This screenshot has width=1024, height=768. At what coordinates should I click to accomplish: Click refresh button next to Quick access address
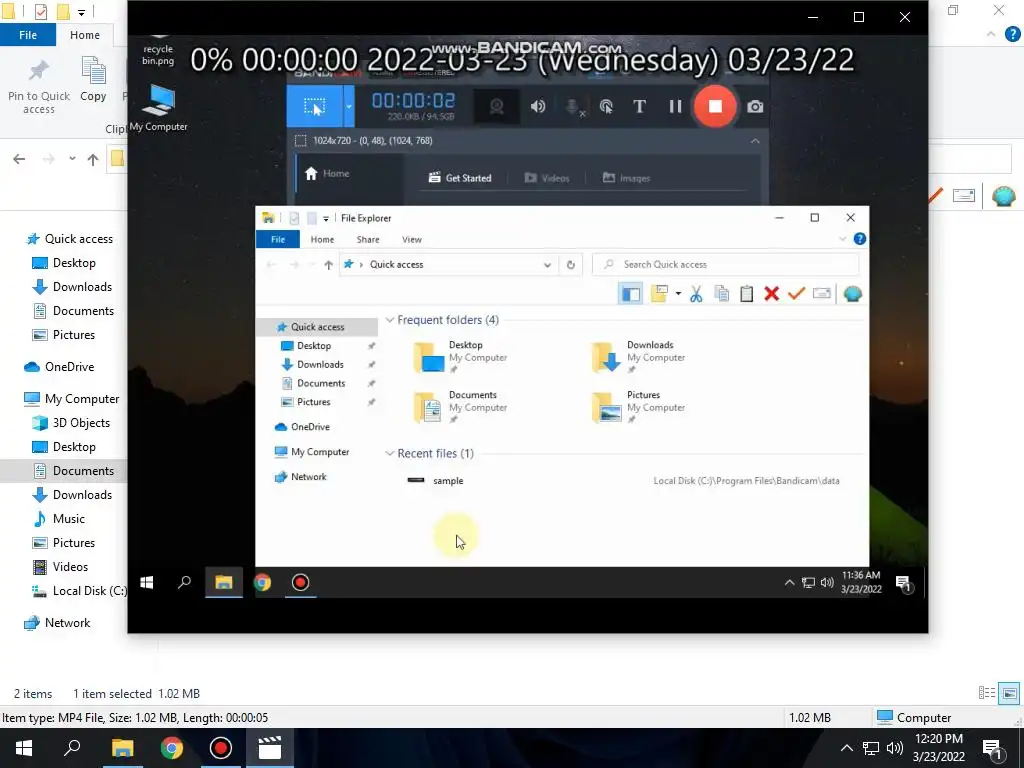click(x=570, y=264)
